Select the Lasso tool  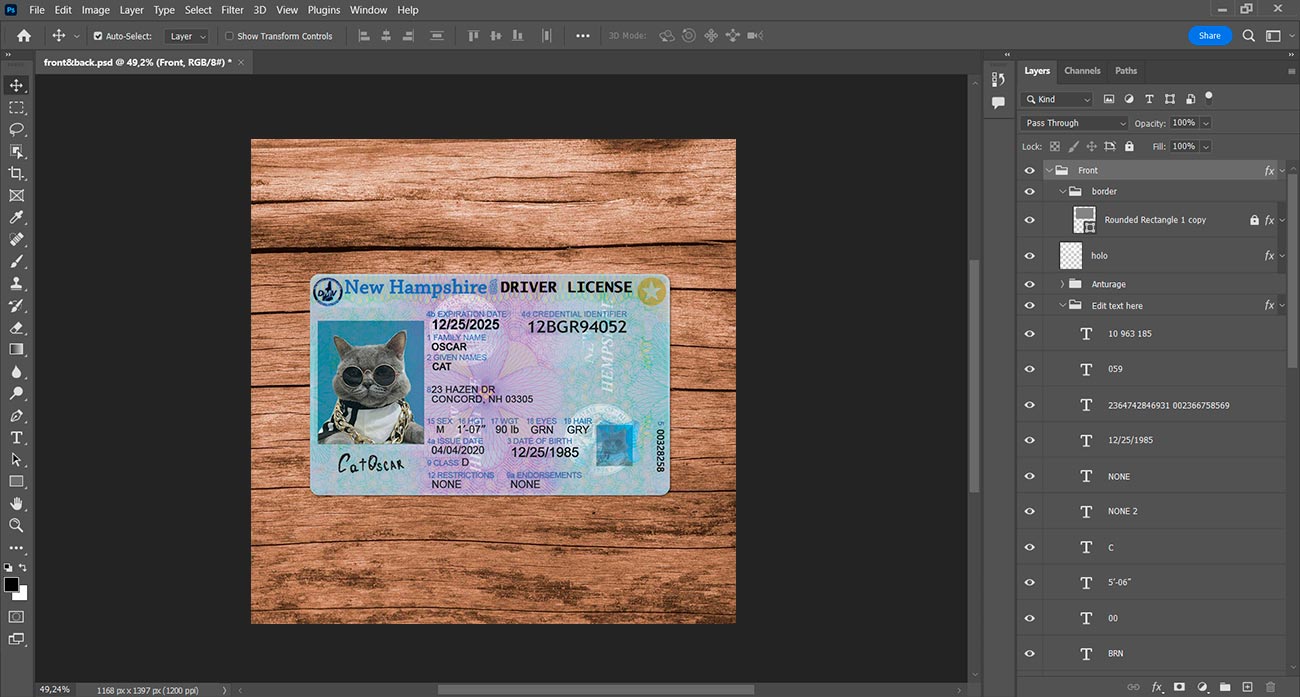click(x=16, y=129)
